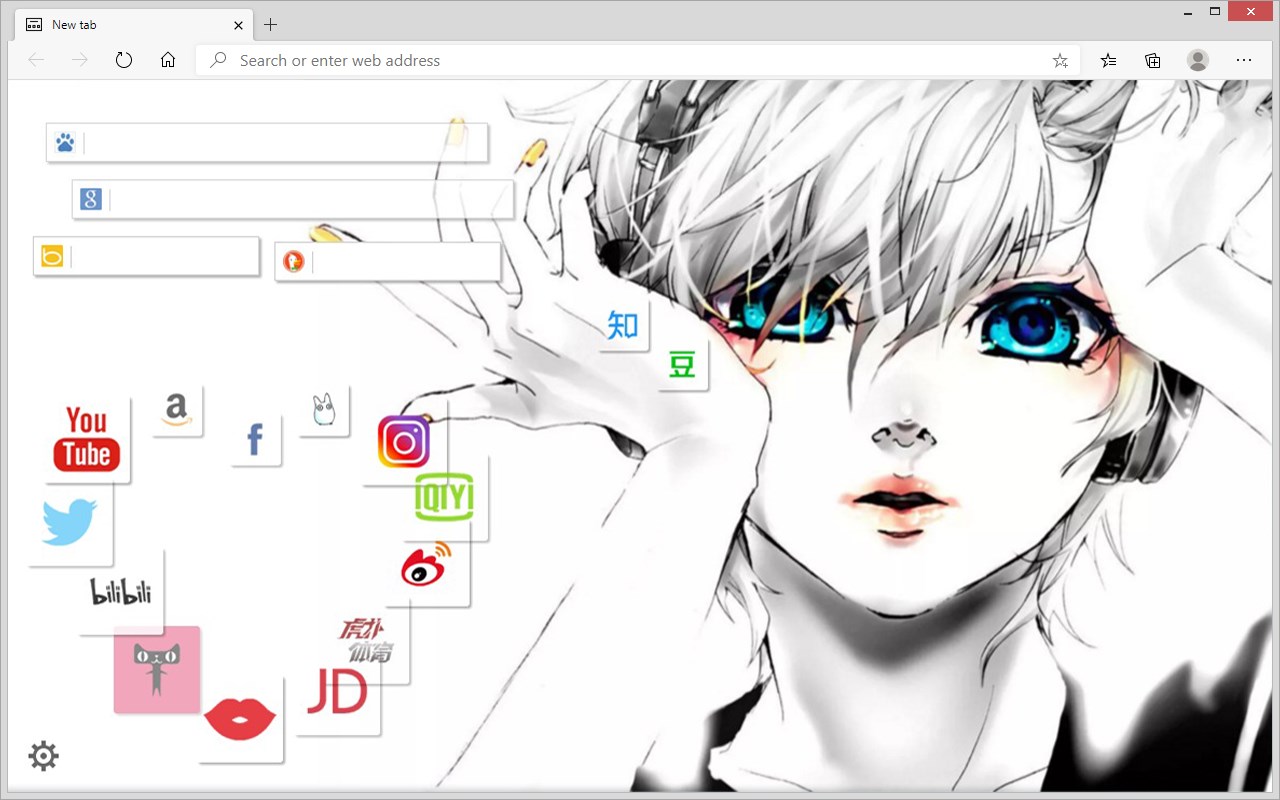Open the JD shortcut tile
The image size is (1280, 800).
[x=338, y=692]
